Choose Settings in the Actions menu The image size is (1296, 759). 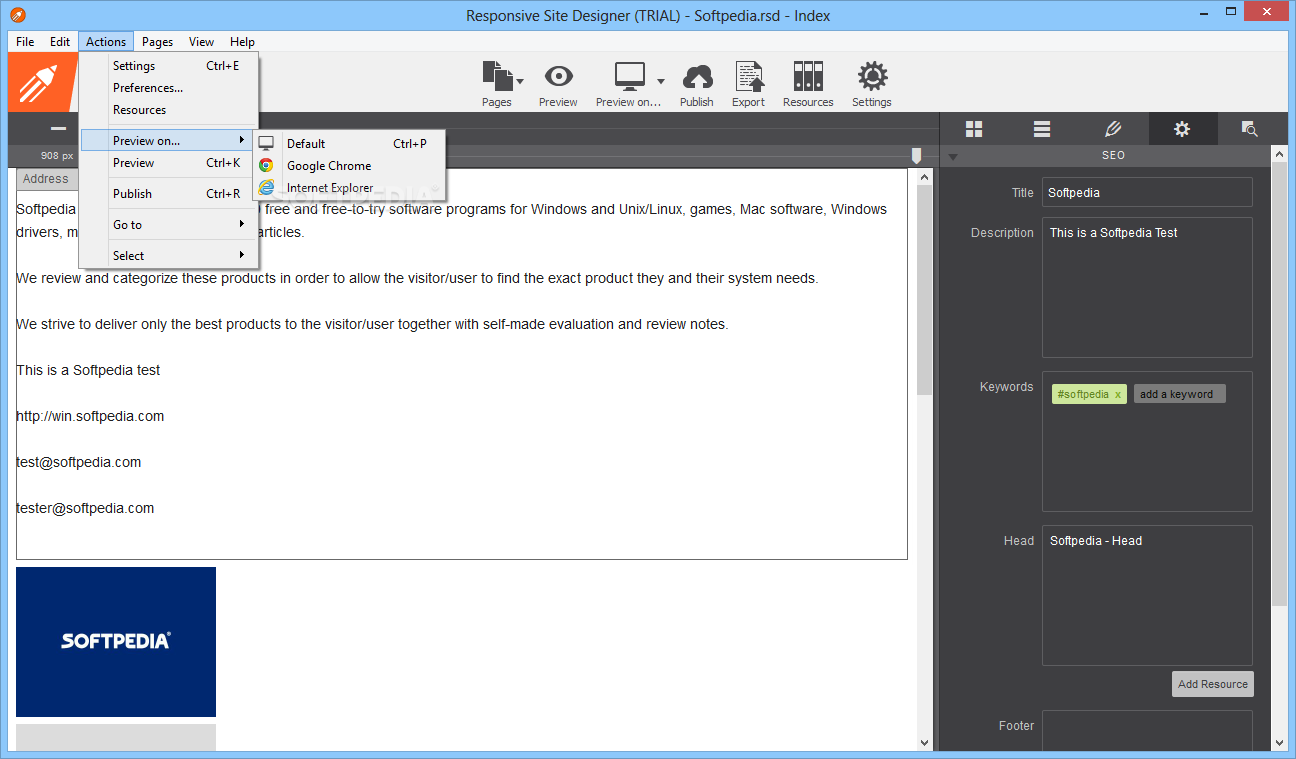coord(169,66)
